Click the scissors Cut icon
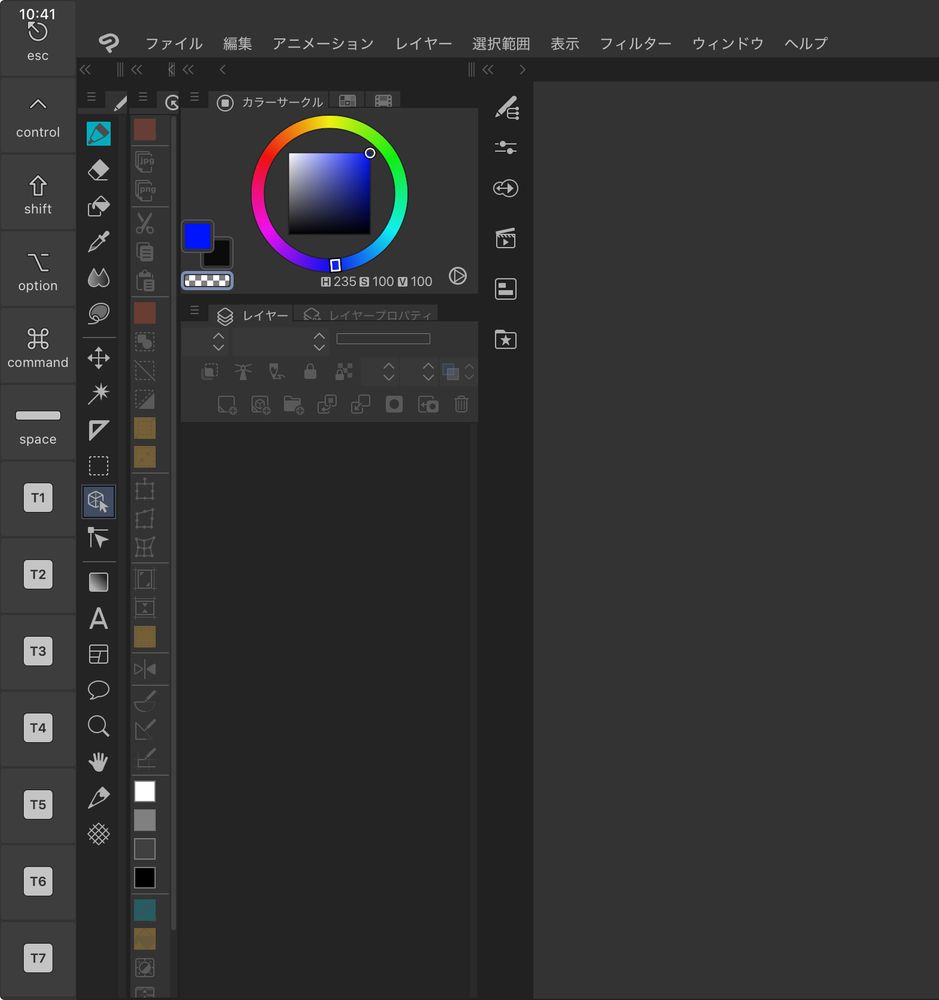 pyautogui.click(x=145, y=223)
